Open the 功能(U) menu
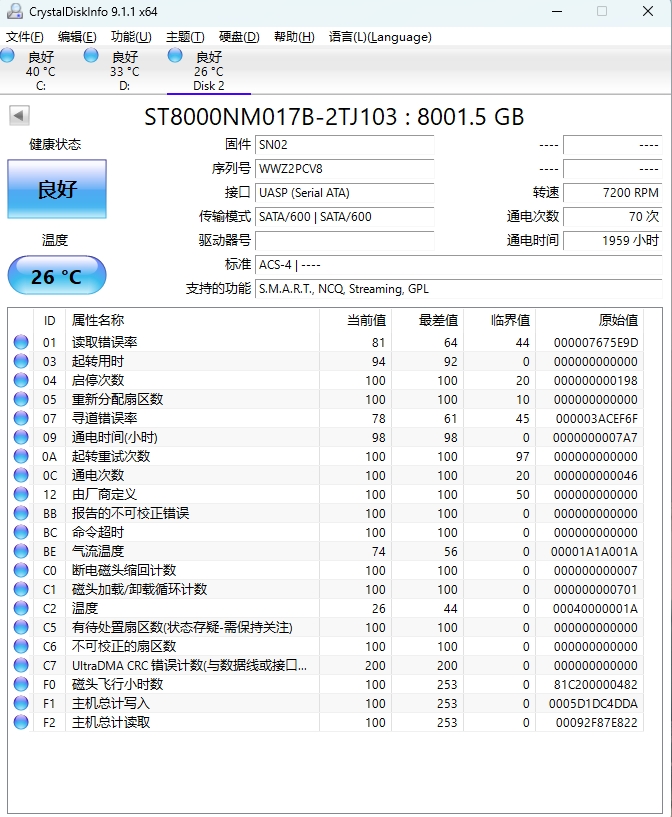 [131, 37]
